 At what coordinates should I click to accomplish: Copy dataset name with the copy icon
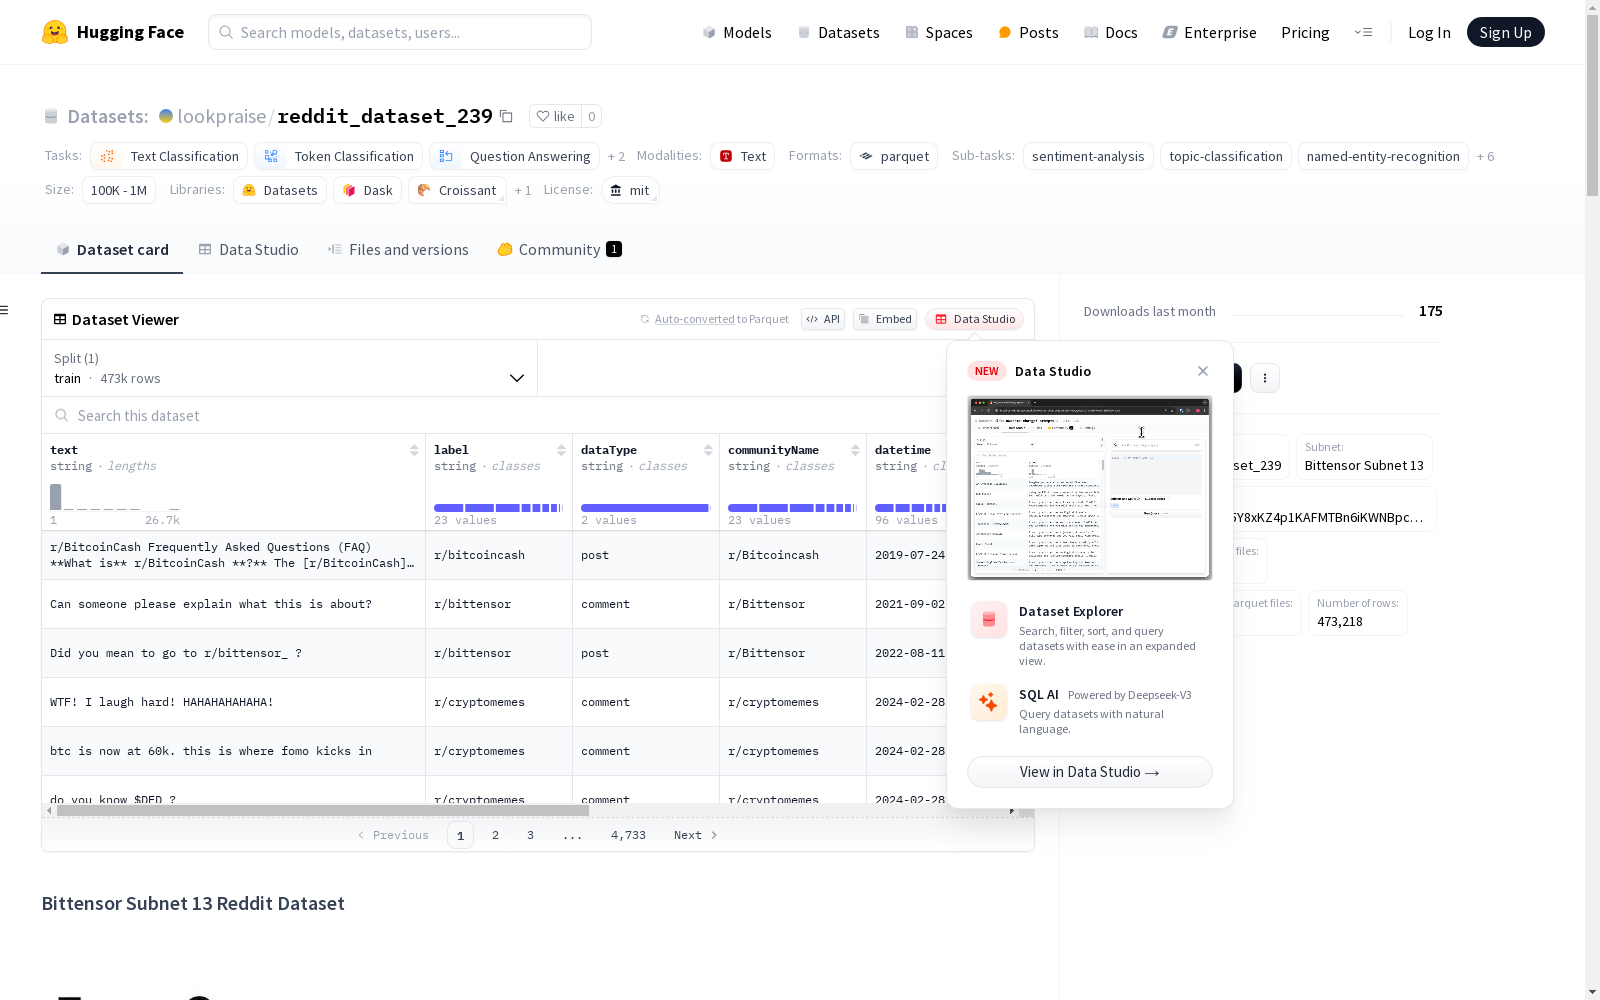(x=507, y=116)
